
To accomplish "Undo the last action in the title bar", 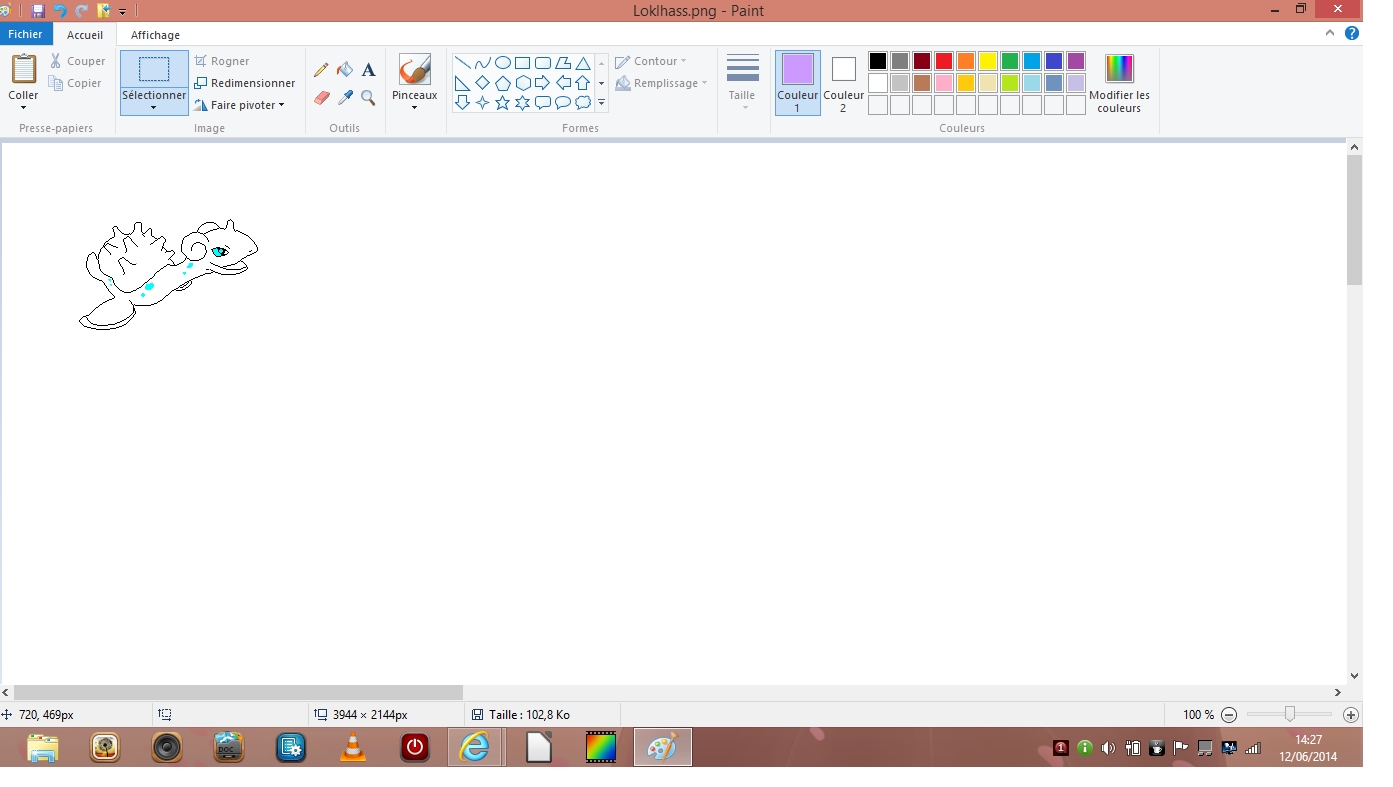I will point(60,11).
